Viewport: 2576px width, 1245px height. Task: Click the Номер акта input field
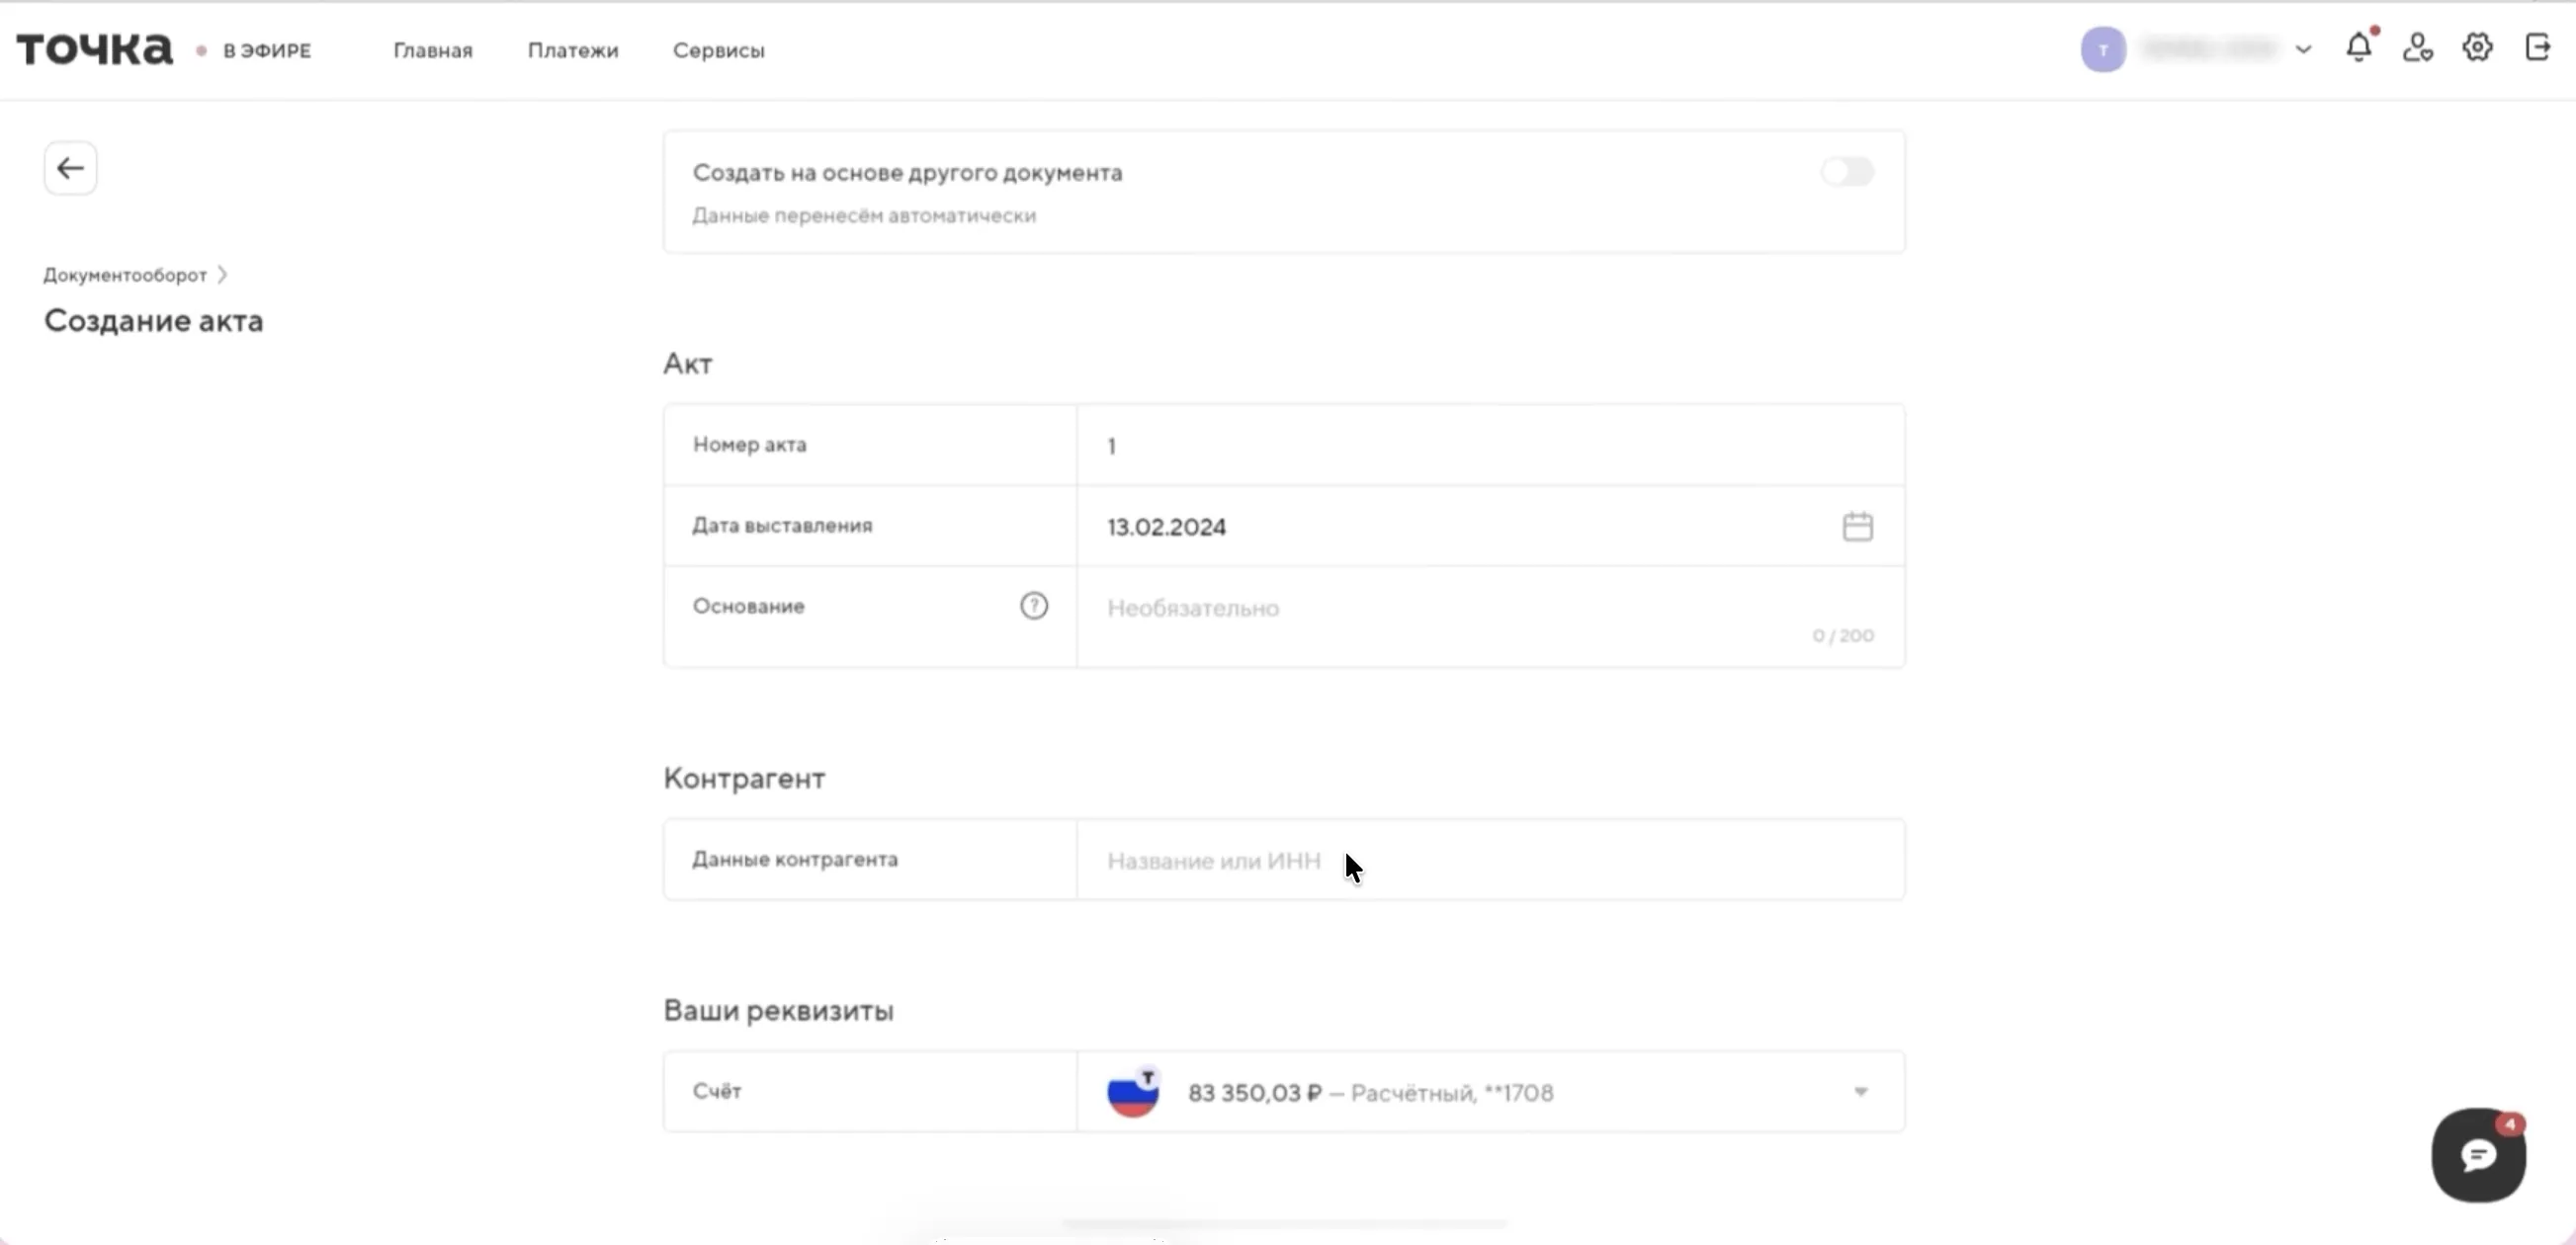point(1490,446)
